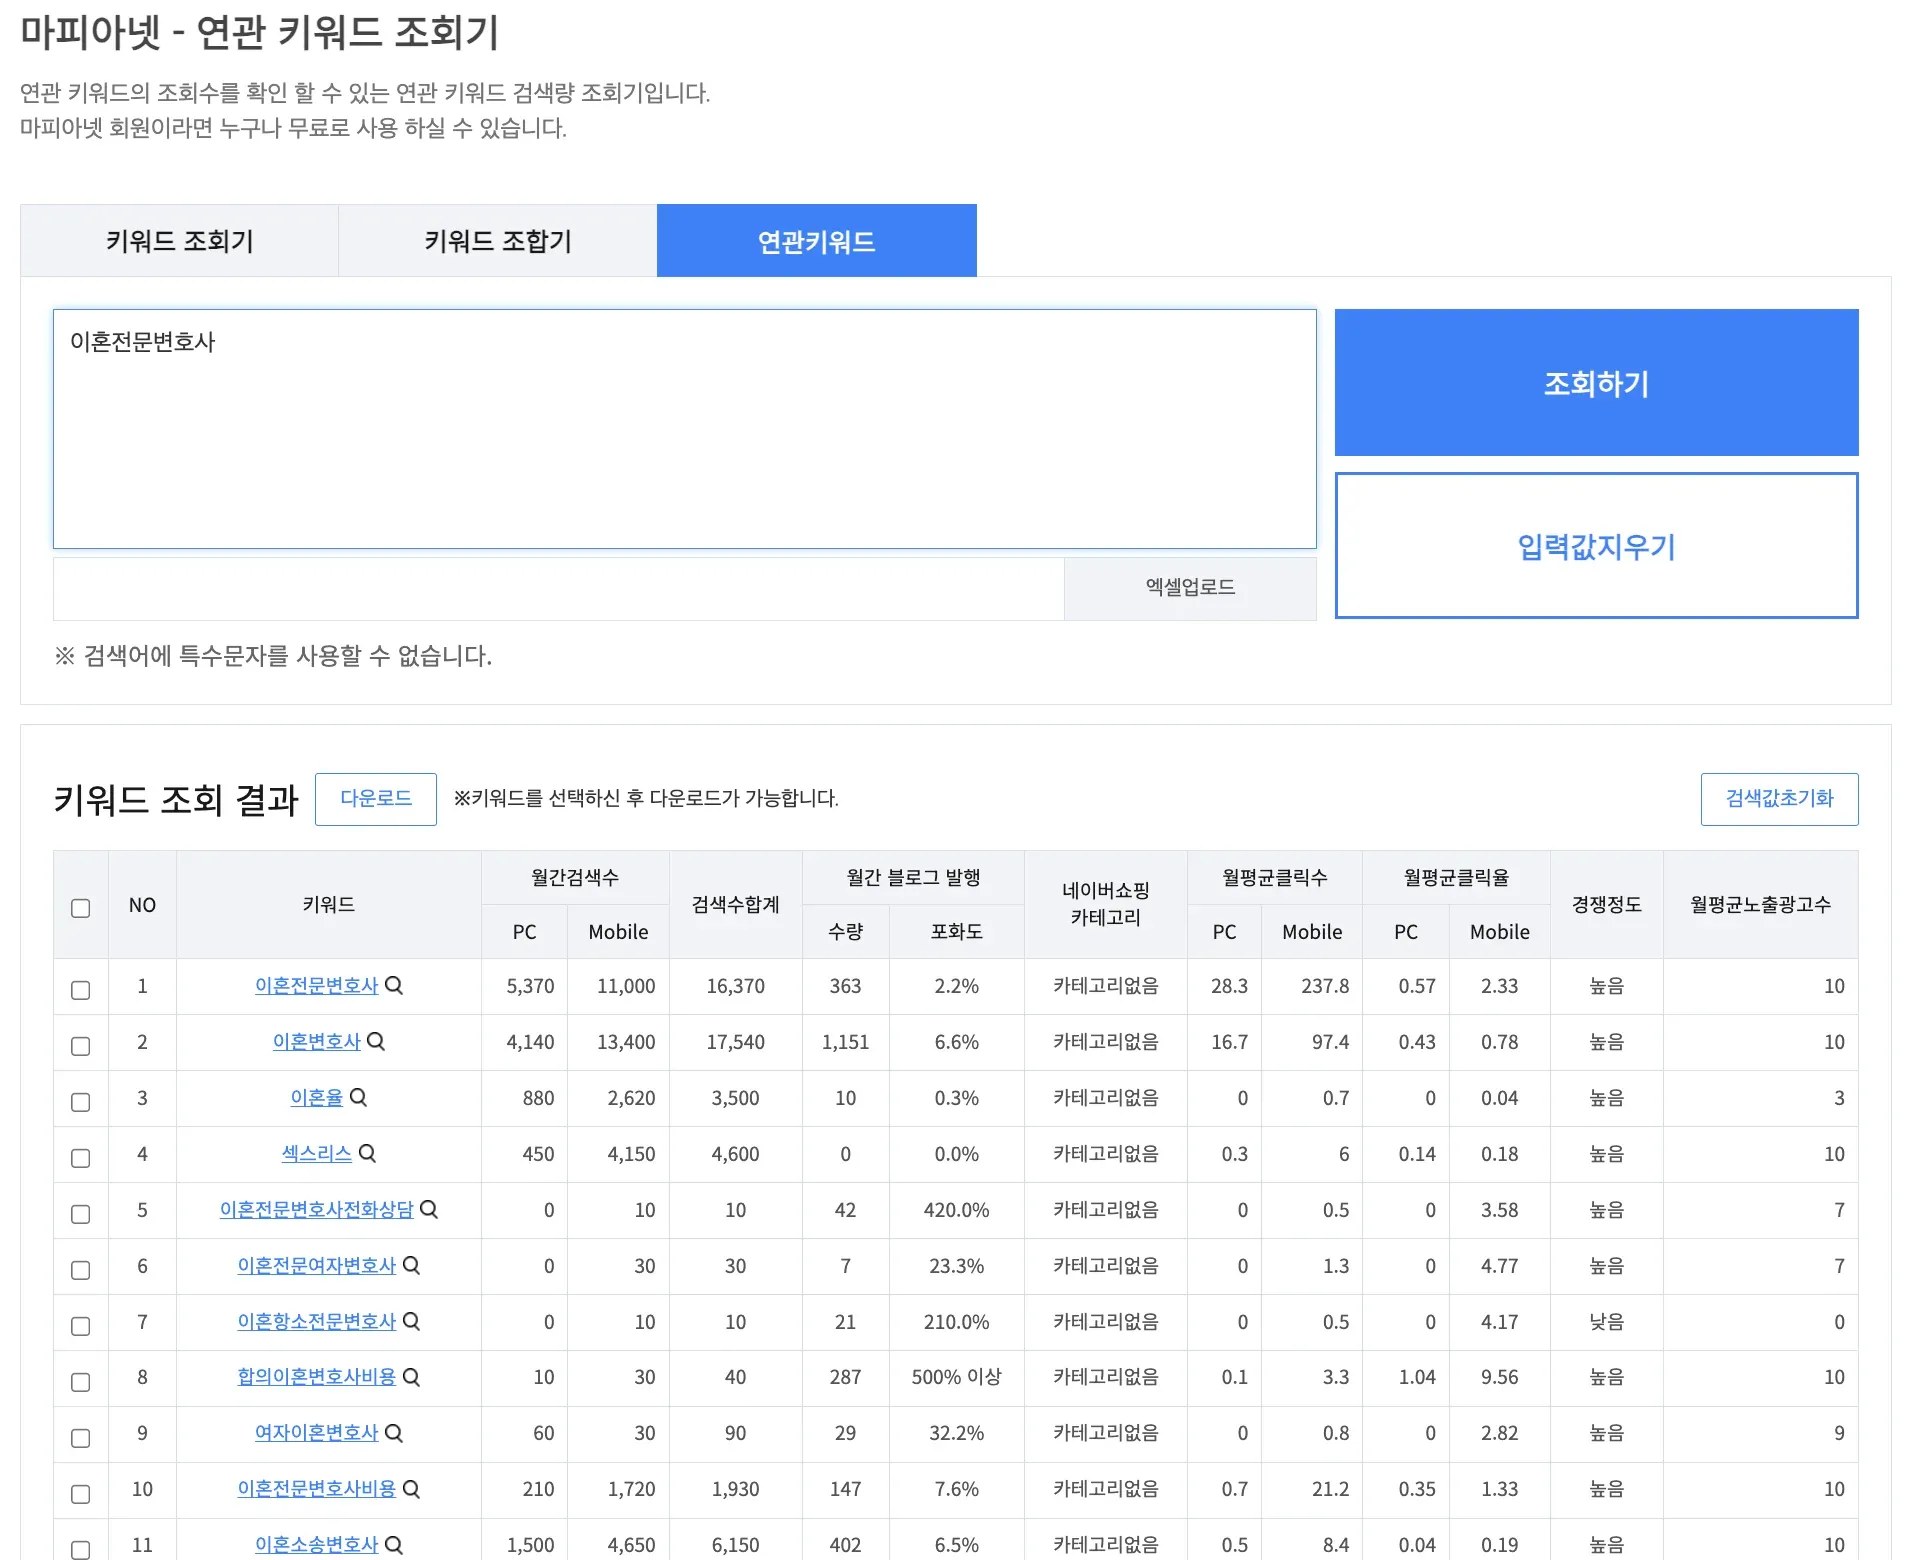
Task: Select the magnifier icon beside 여자이혼변호사
Action: pyautogui.click(x=395, y=1434)
